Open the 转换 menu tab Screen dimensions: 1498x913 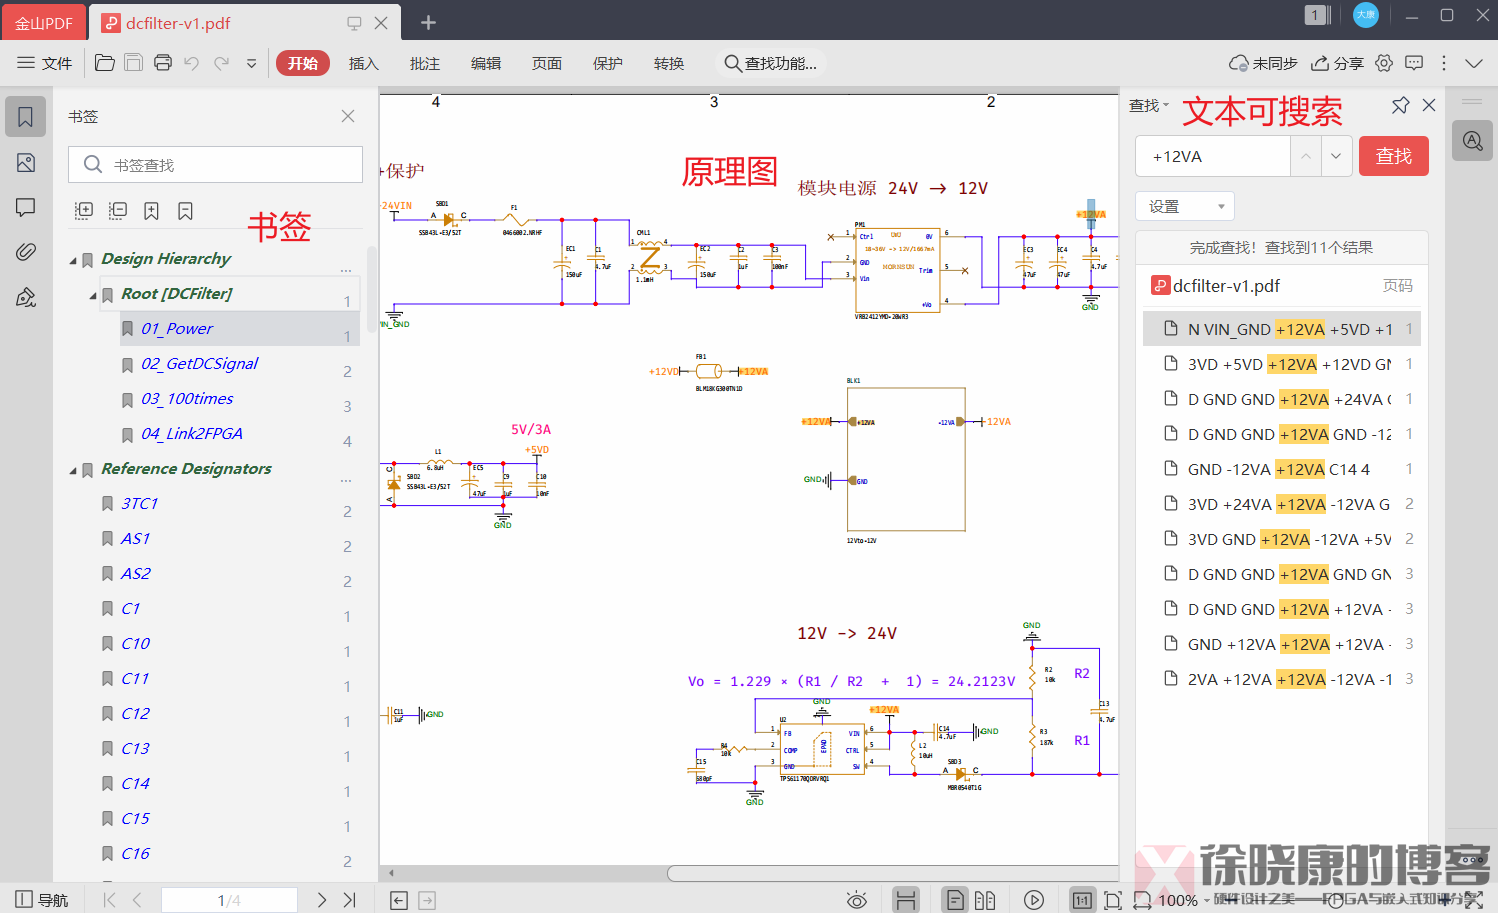point(669,63)
